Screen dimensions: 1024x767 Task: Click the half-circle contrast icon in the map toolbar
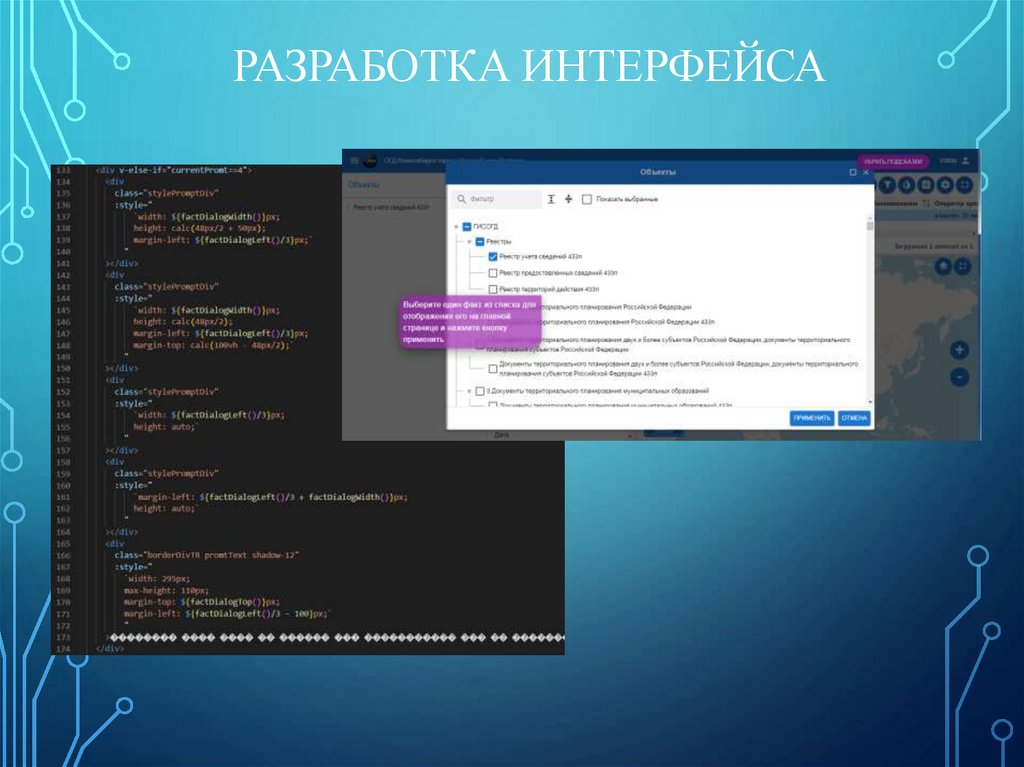[906, 185]
